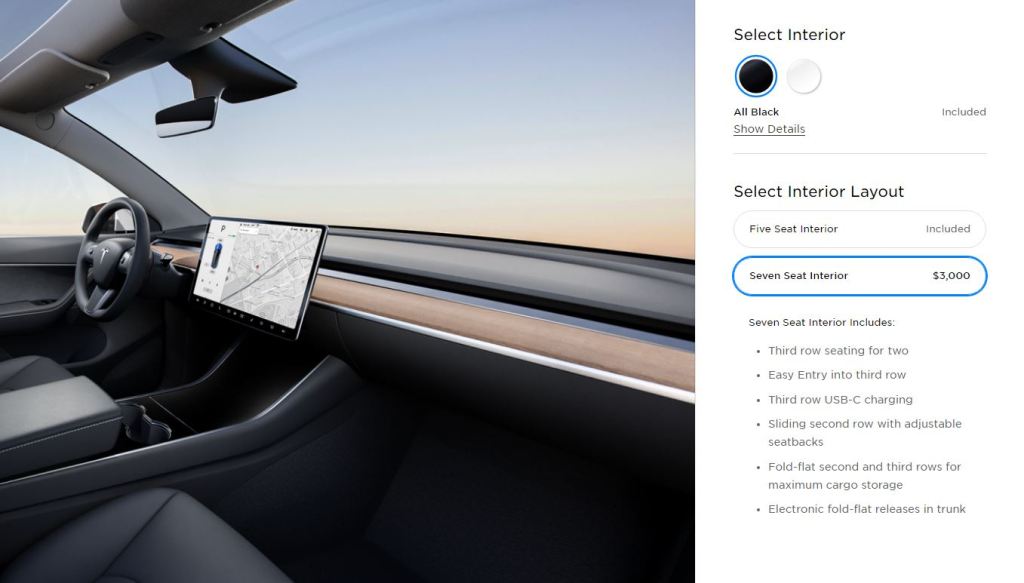
Task: Open the Show Details link
Action: (x=769, y=129)
